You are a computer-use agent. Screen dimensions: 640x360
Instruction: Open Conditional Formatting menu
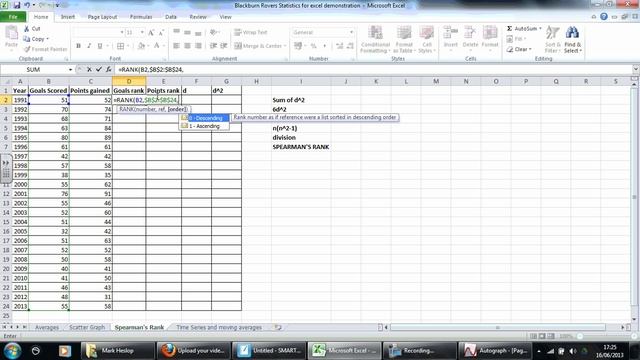point(375,39)
